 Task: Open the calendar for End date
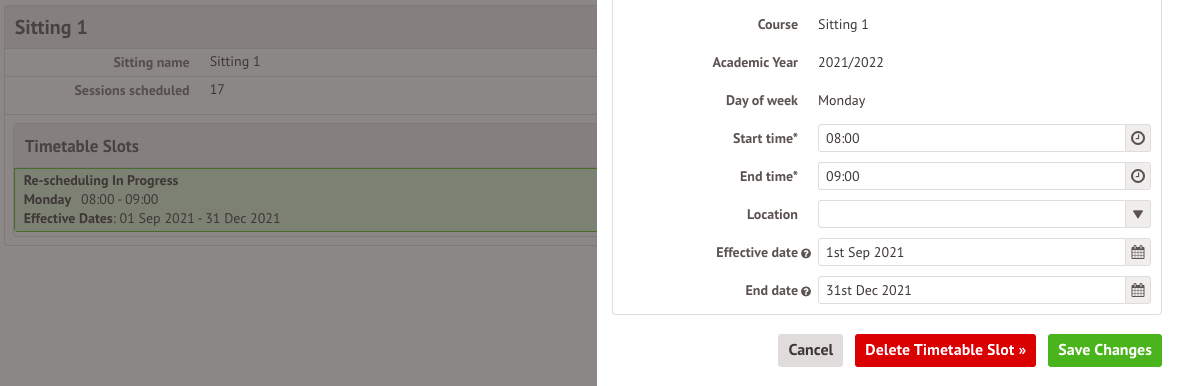pos(1138,291)
